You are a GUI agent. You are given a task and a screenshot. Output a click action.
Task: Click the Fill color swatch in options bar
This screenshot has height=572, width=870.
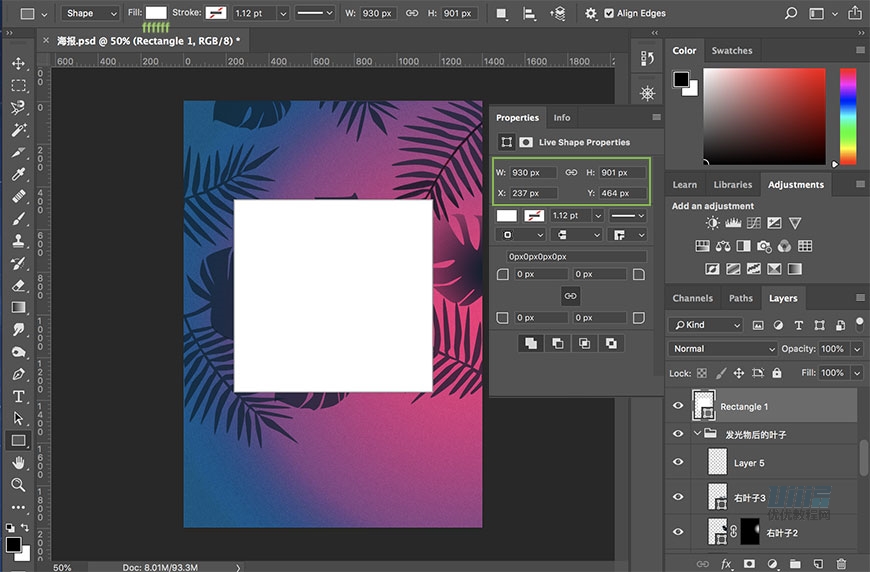[156, 13]
